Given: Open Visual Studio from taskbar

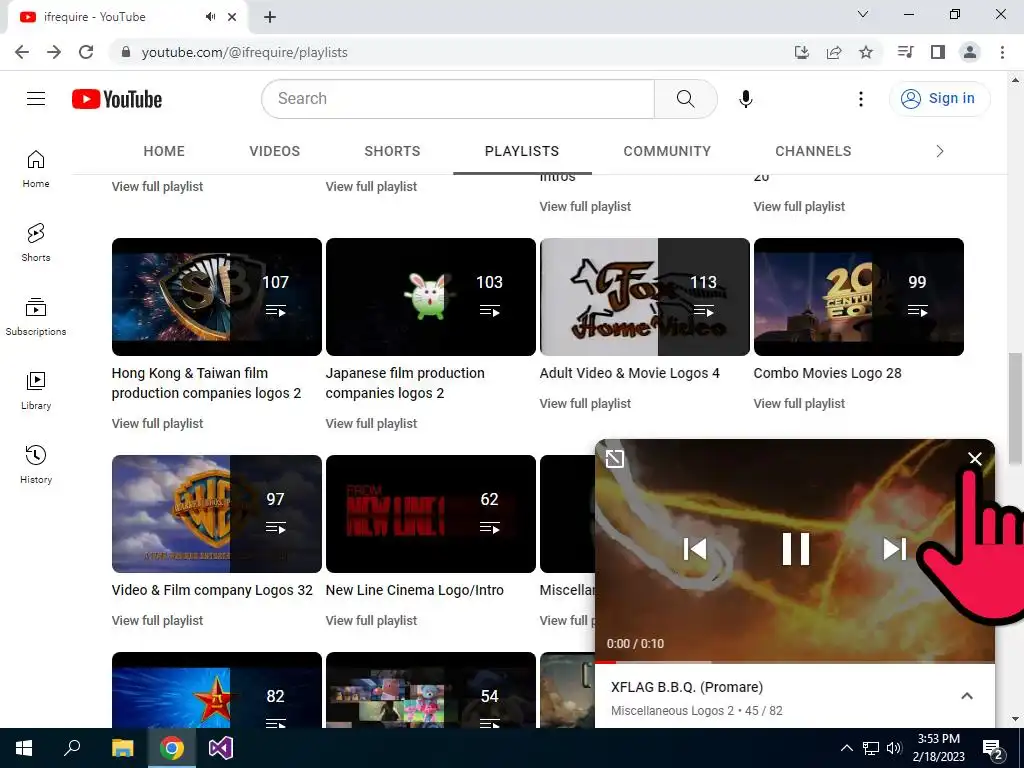Looking at the screenshot, I should coord(221,748).
